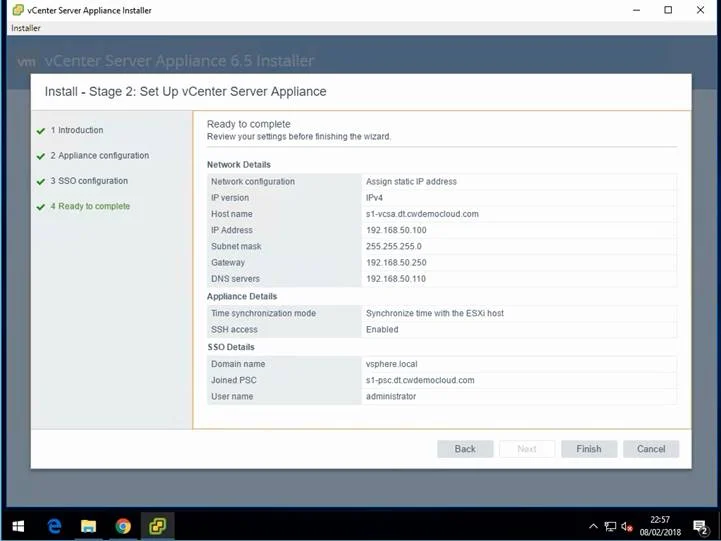
Task: Click SSH access value Enabled
Action: click(x=382, y=329)
